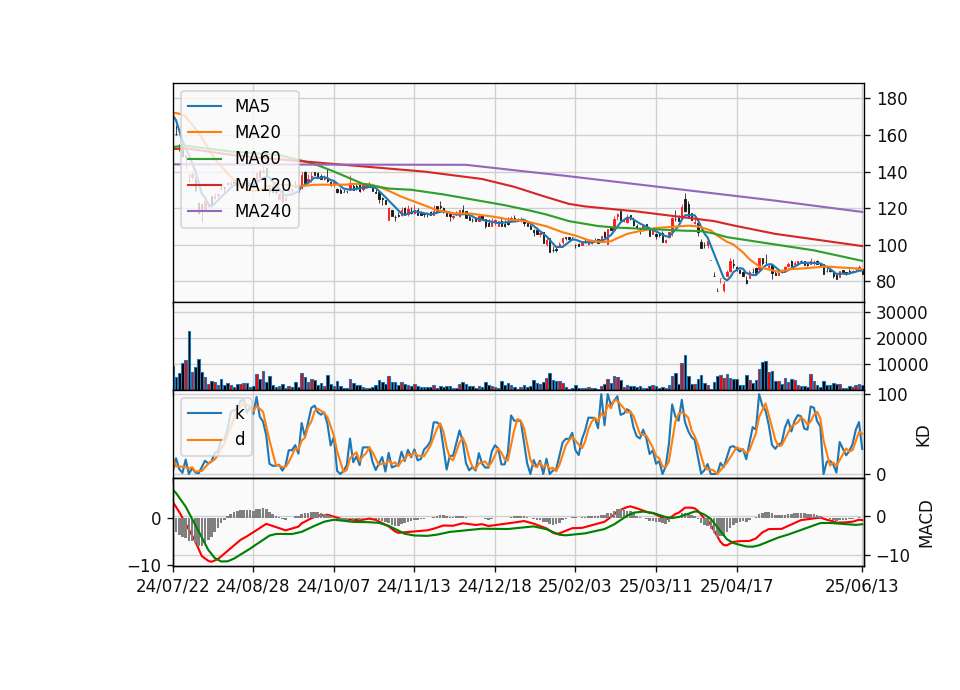The height and width of the screenshot is (690, 960).
Task: Click the purple MA240 legend line sample
Action: click(x=204, y=211)
